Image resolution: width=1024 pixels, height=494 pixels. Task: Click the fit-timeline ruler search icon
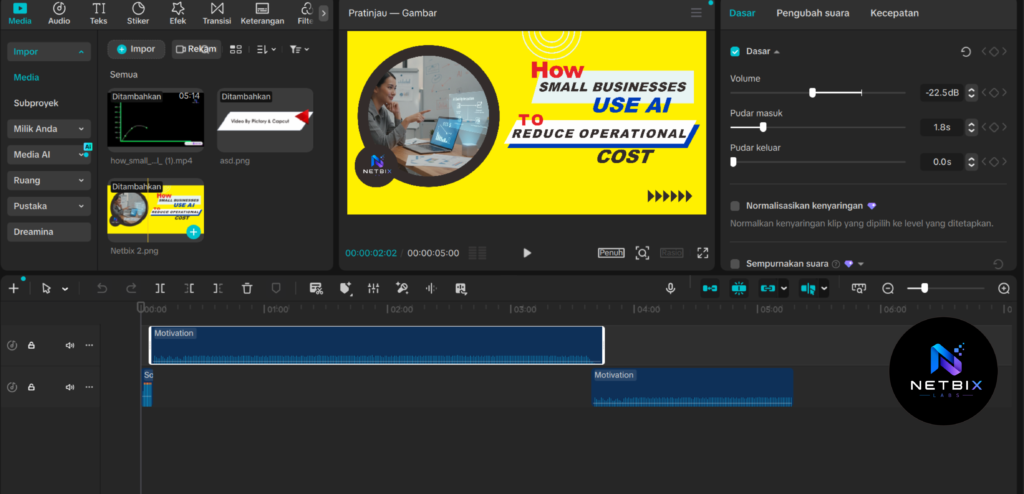(859, 288)
